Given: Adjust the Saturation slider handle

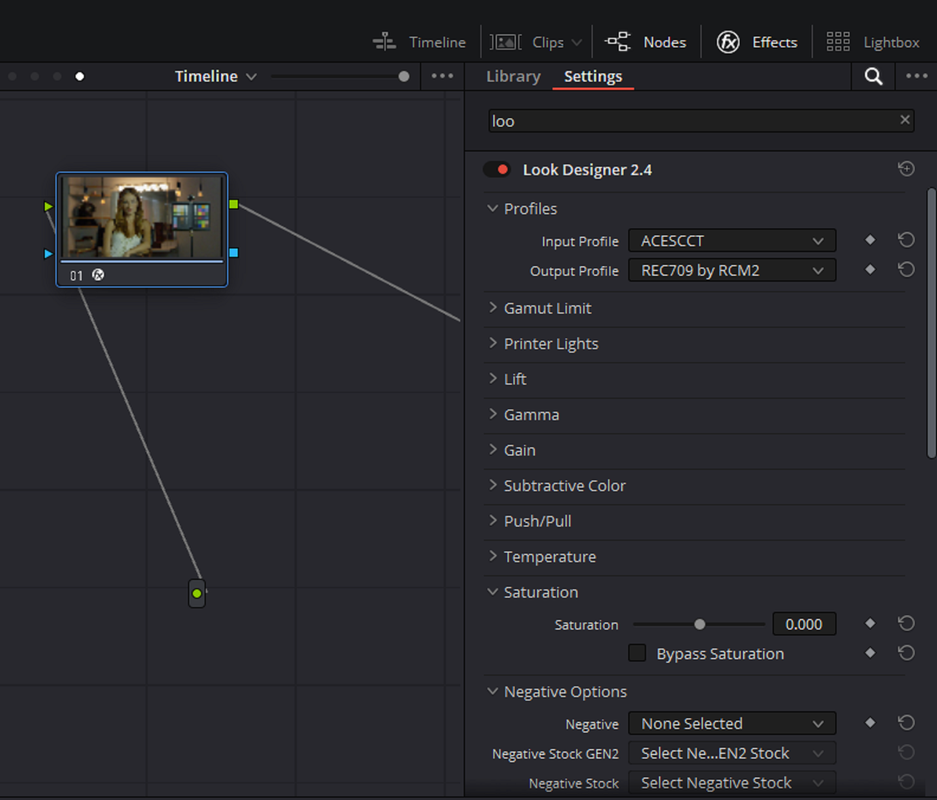Looking at the screenshot, I should click(x=699, y=624).
